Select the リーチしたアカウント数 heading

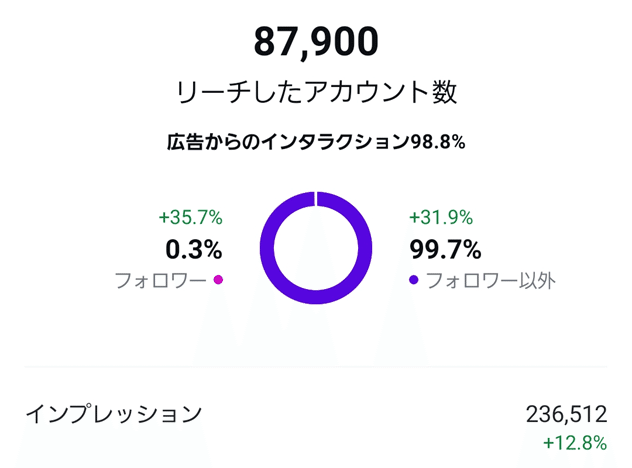pos(316,93)
